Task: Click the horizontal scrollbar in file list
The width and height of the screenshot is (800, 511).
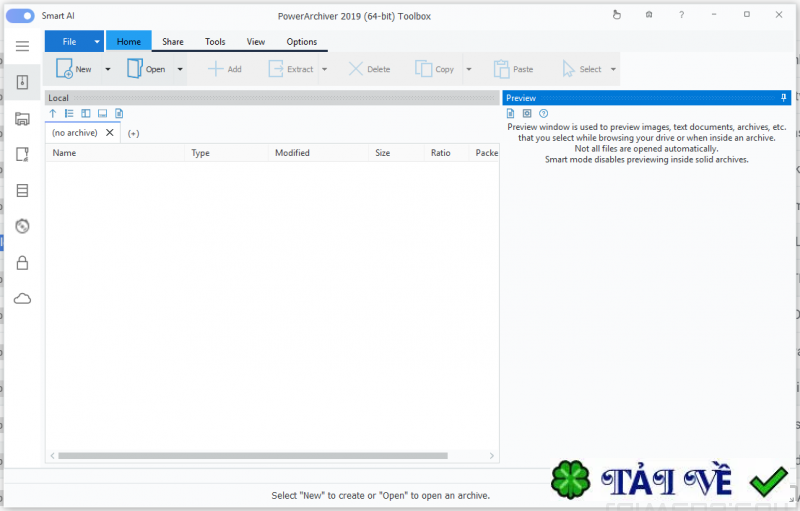Action: click(253, 455)
